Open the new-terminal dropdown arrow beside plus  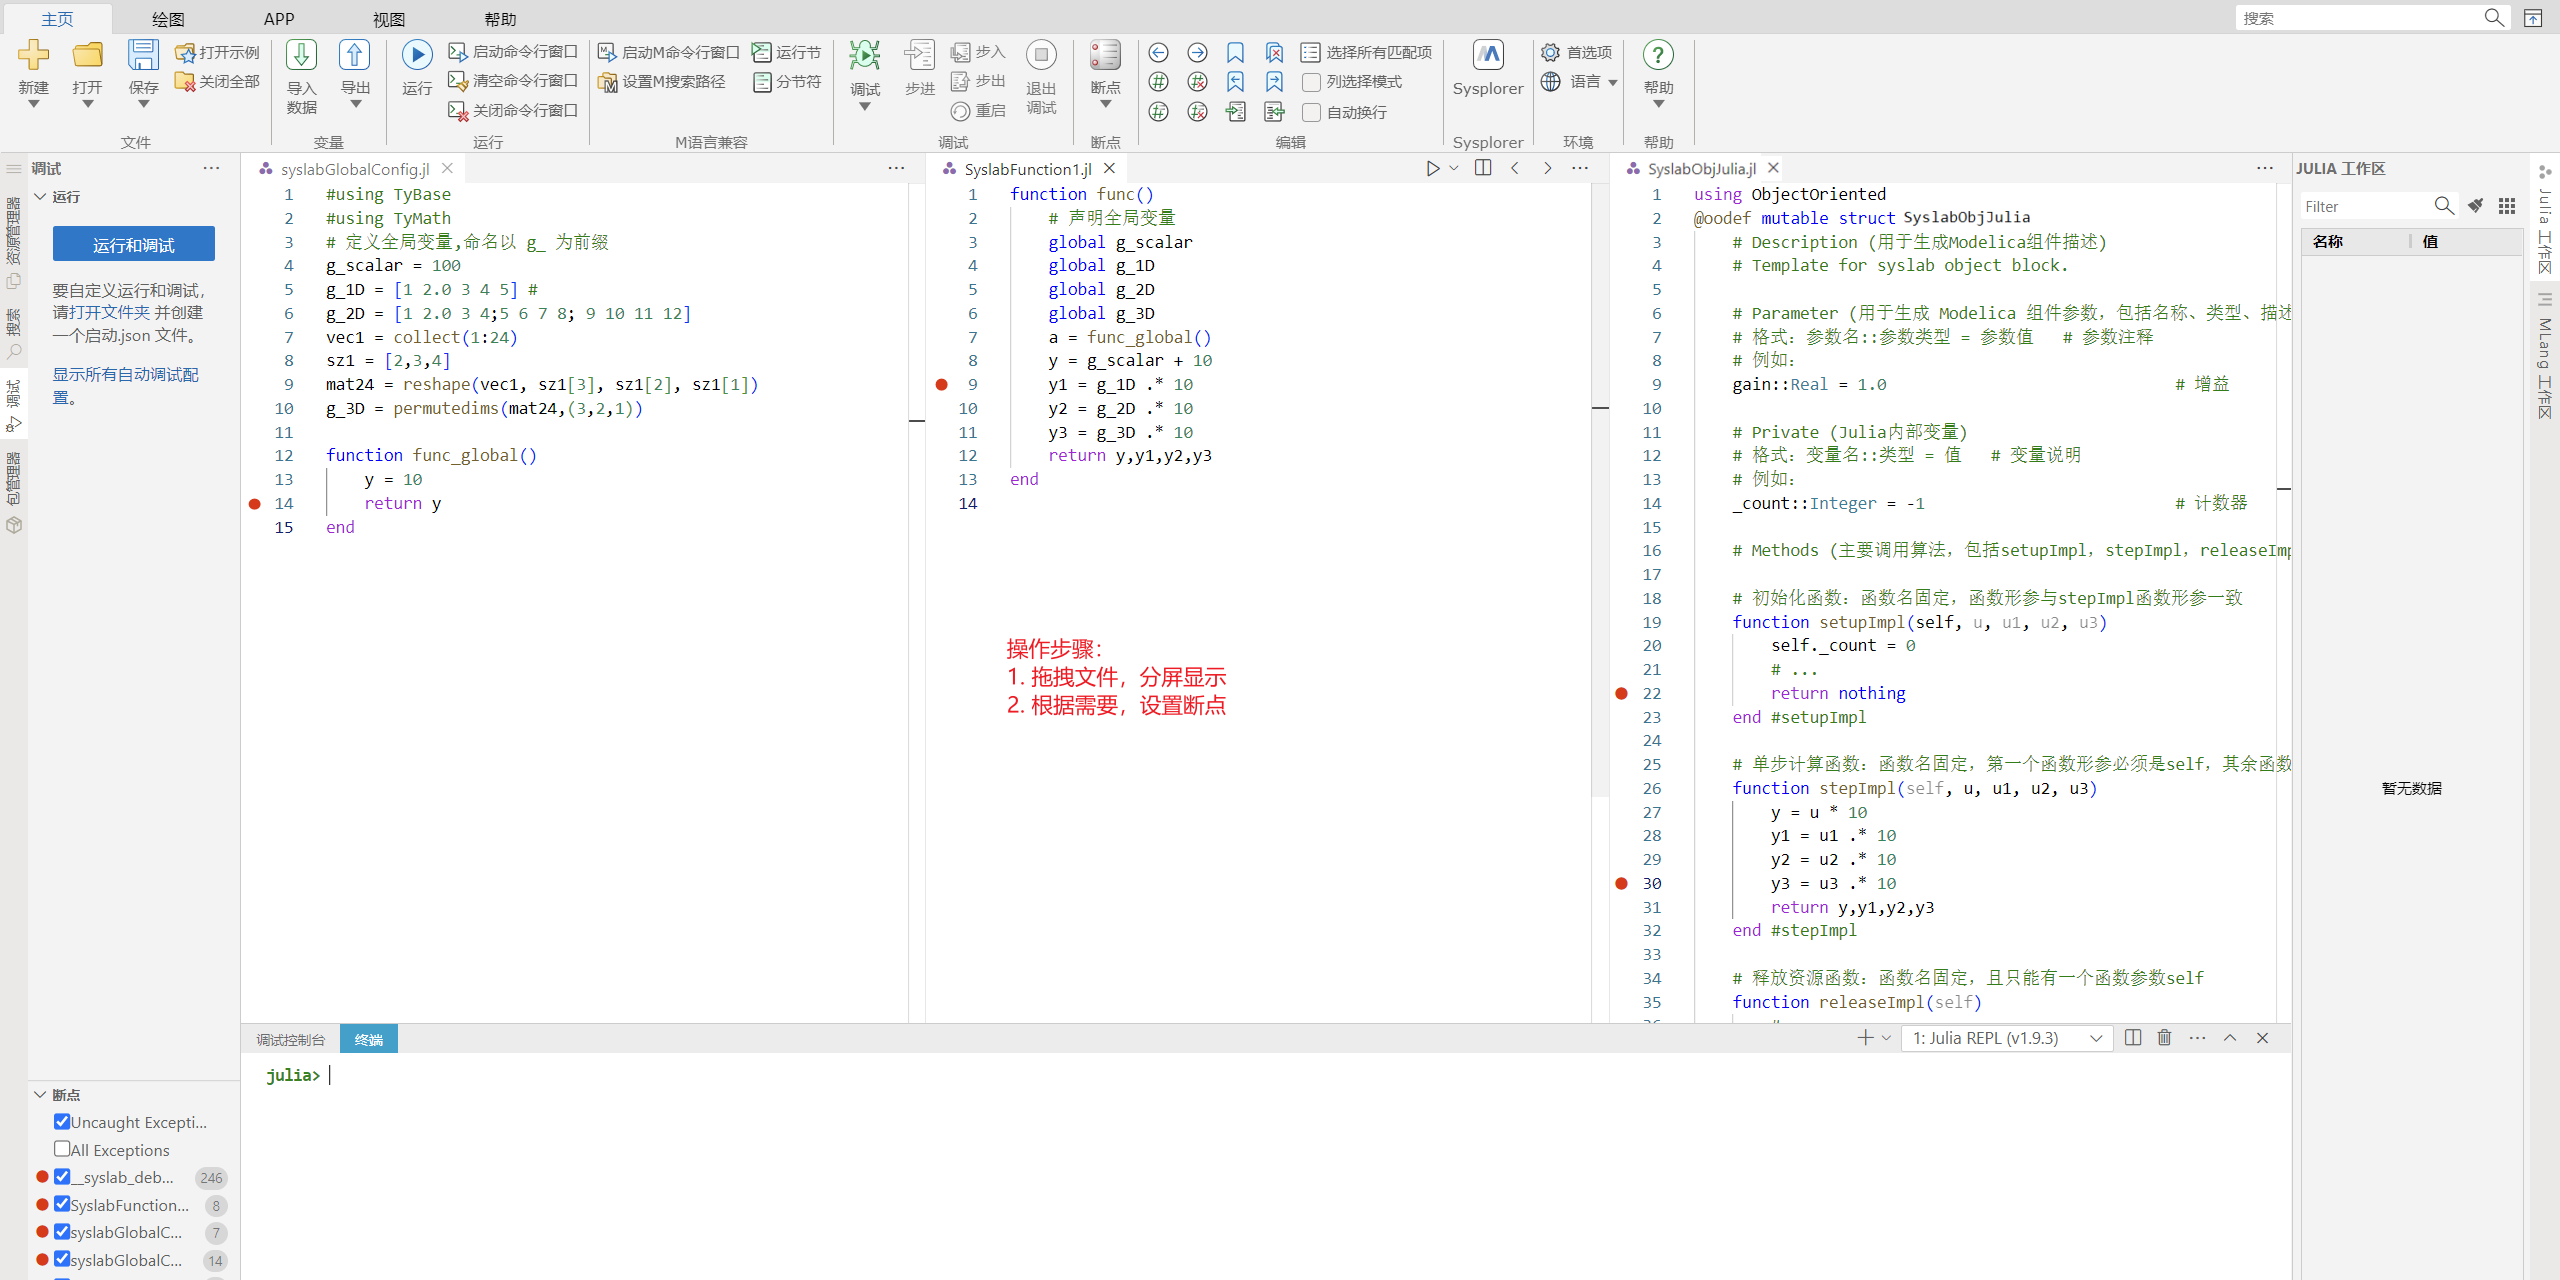[x=1886, y=1038]
